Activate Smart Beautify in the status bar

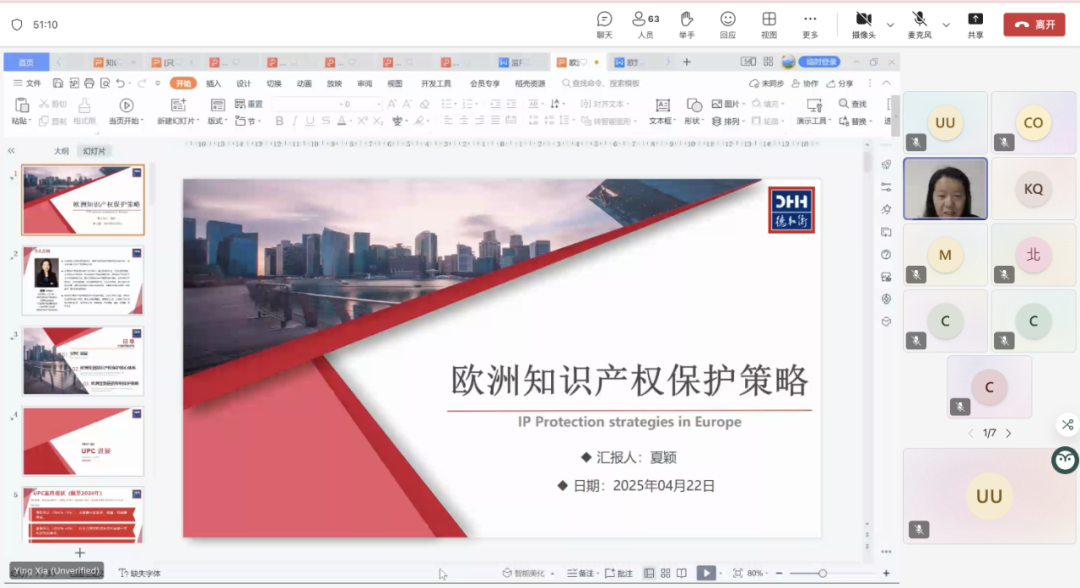522,572
